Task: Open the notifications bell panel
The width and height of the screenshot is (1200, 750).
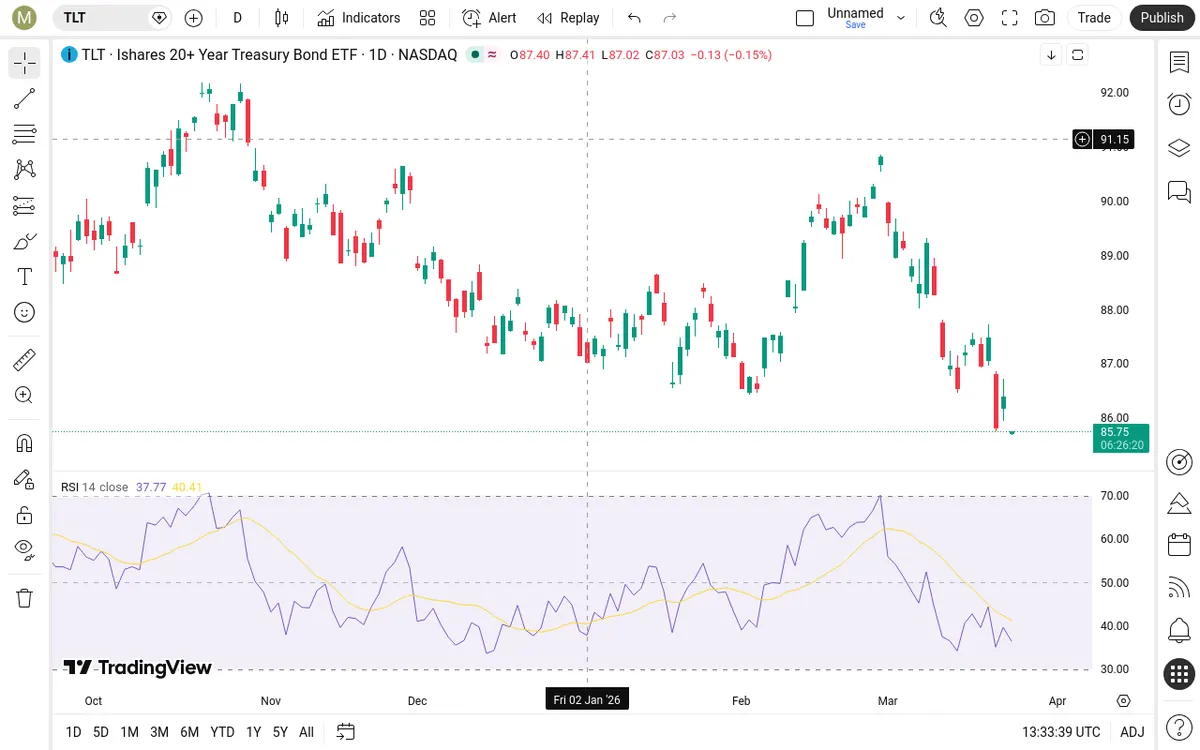Action: [1179, 631]
